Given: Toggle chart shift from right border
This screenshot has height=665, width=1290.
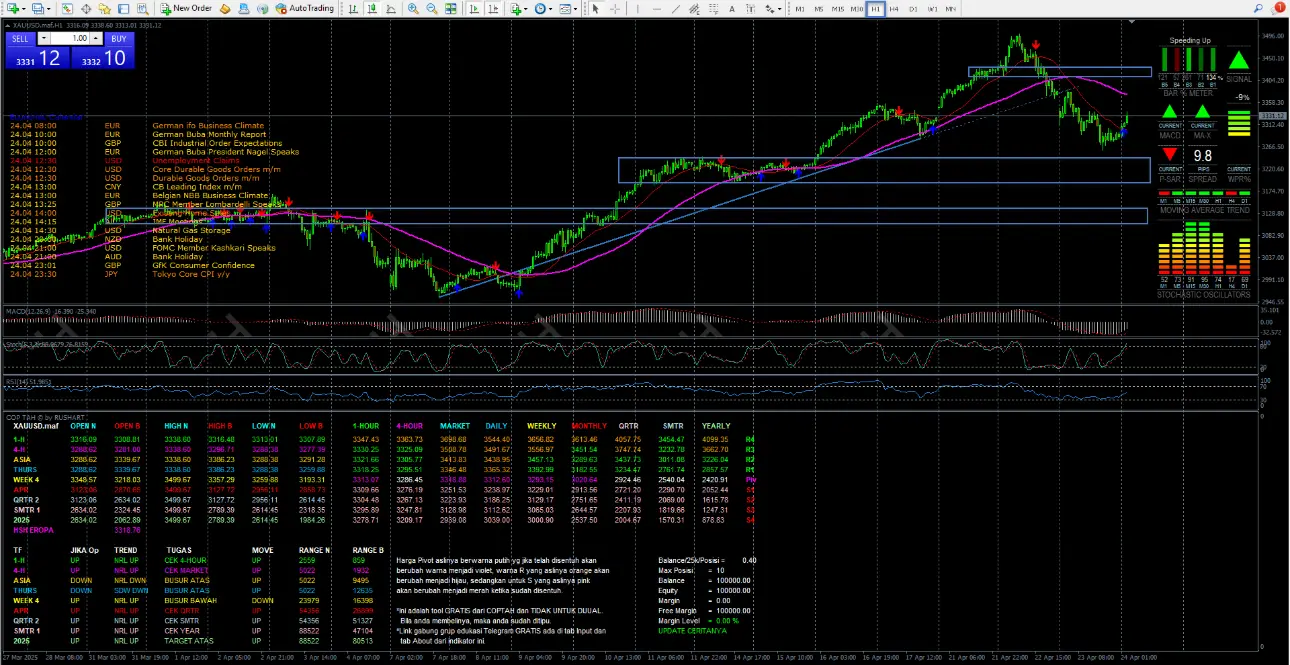Looking at the screenshot, I should tap(491, 8).
